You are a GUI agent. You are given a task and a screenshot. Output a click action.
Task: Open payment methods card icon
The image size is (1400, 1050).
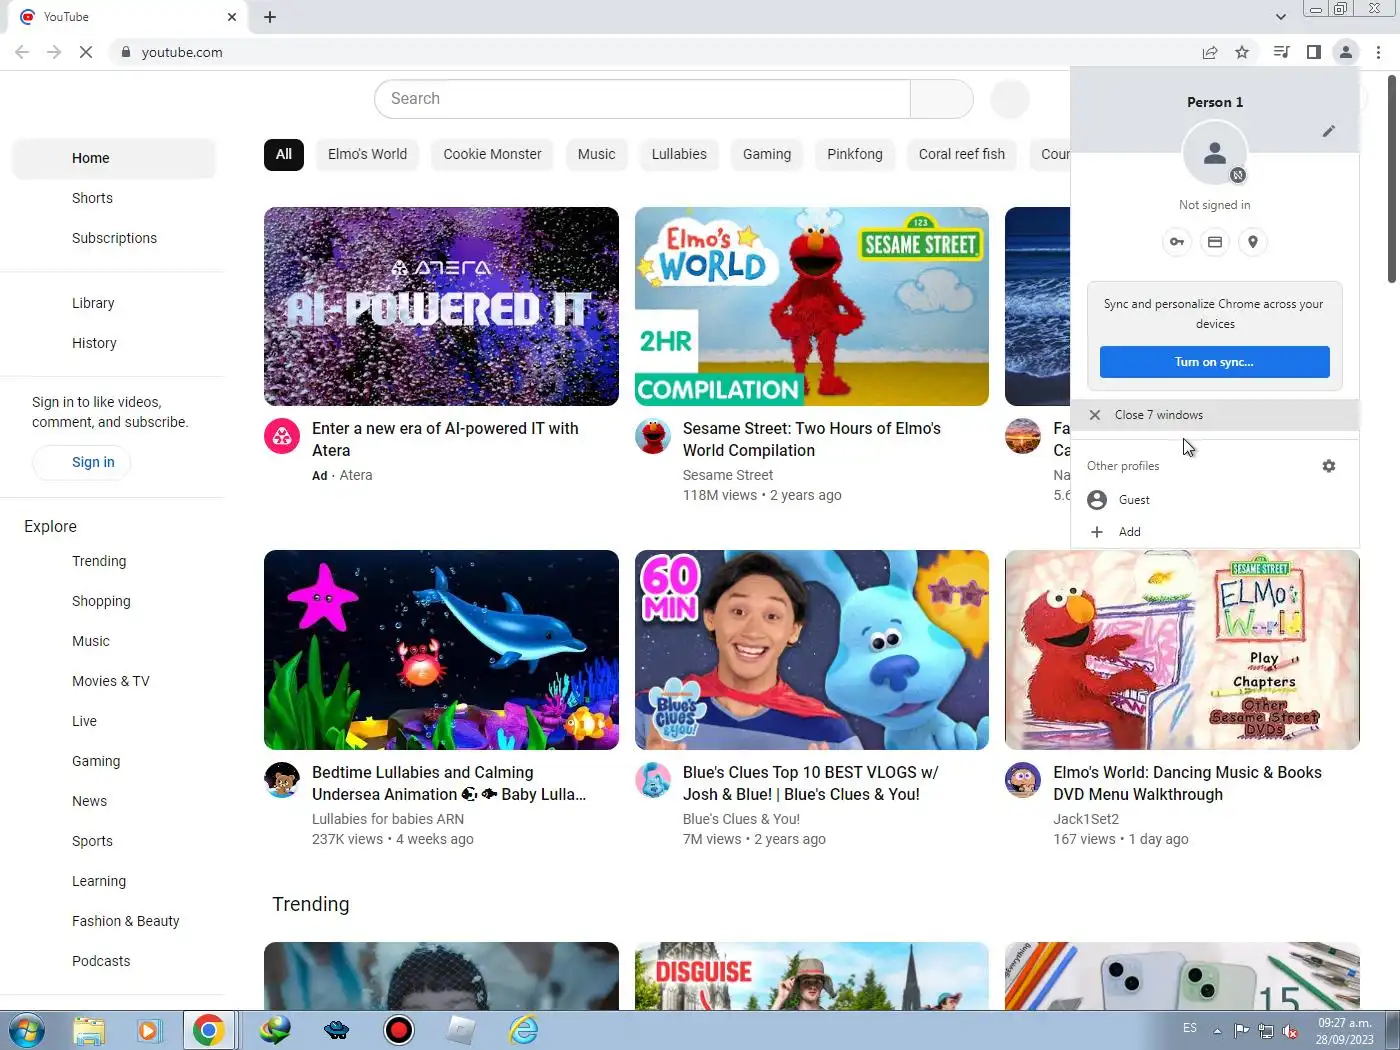(x=1215, y=242)
